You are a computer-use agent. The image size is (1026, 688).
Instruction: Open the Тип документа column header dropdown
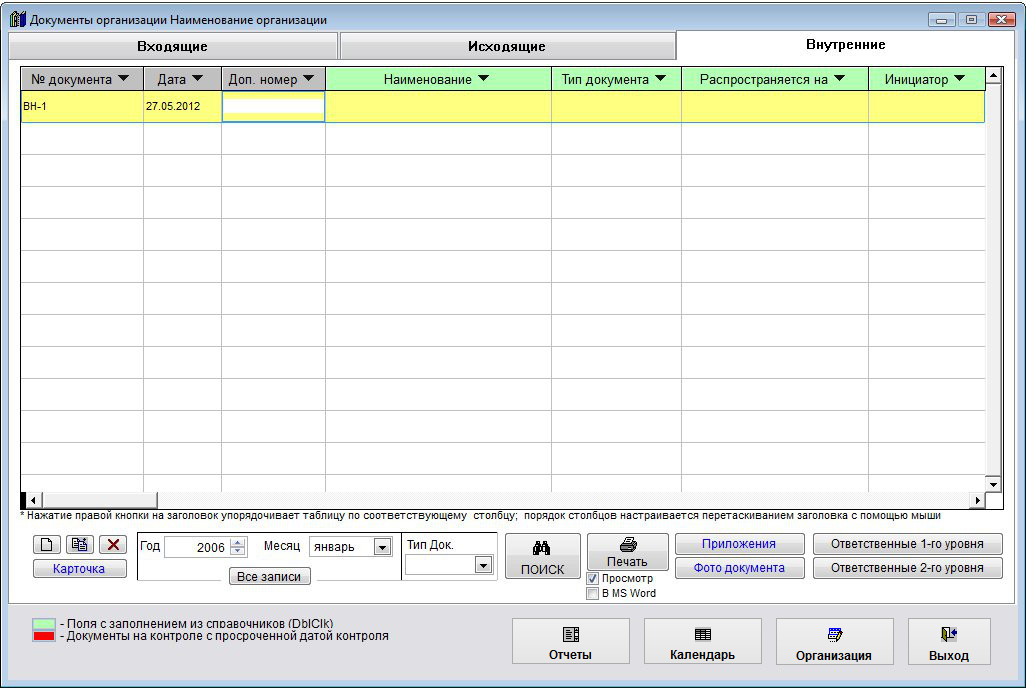tap(659, 79)
